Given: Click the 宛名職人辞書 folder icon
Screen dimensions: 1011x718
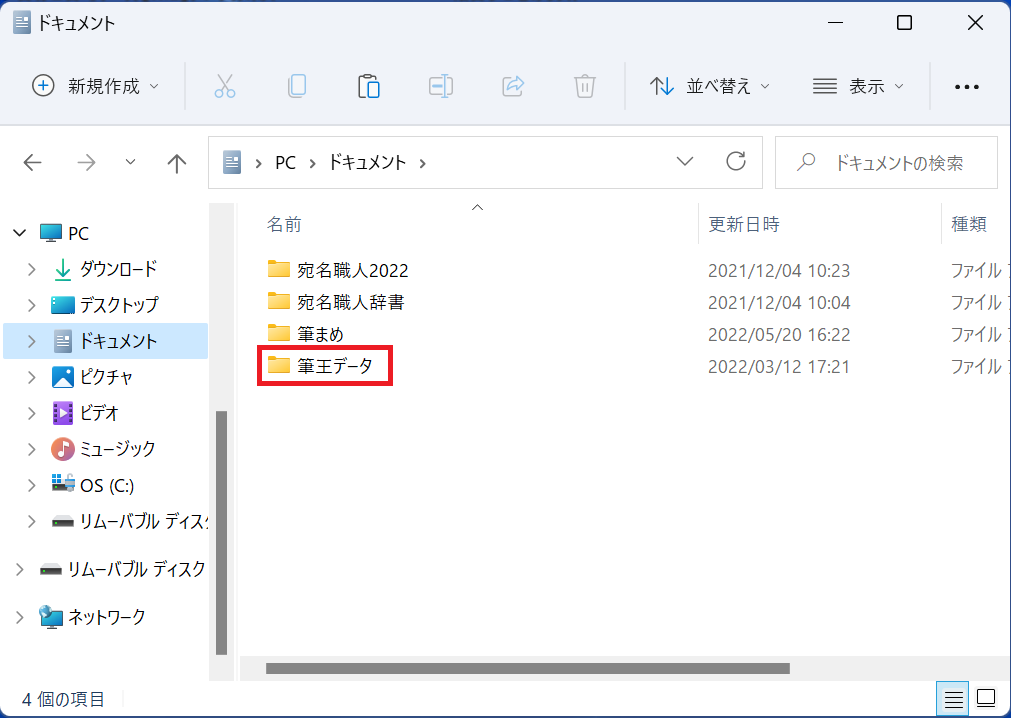Looking at the screenshot, I should point(279,301).
